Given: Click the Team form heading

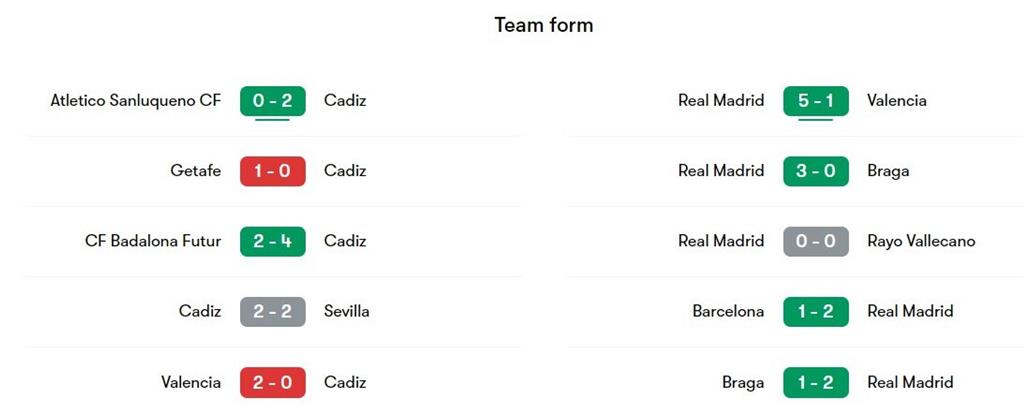Looking at the screenshot, I should [x=543, y=25].
